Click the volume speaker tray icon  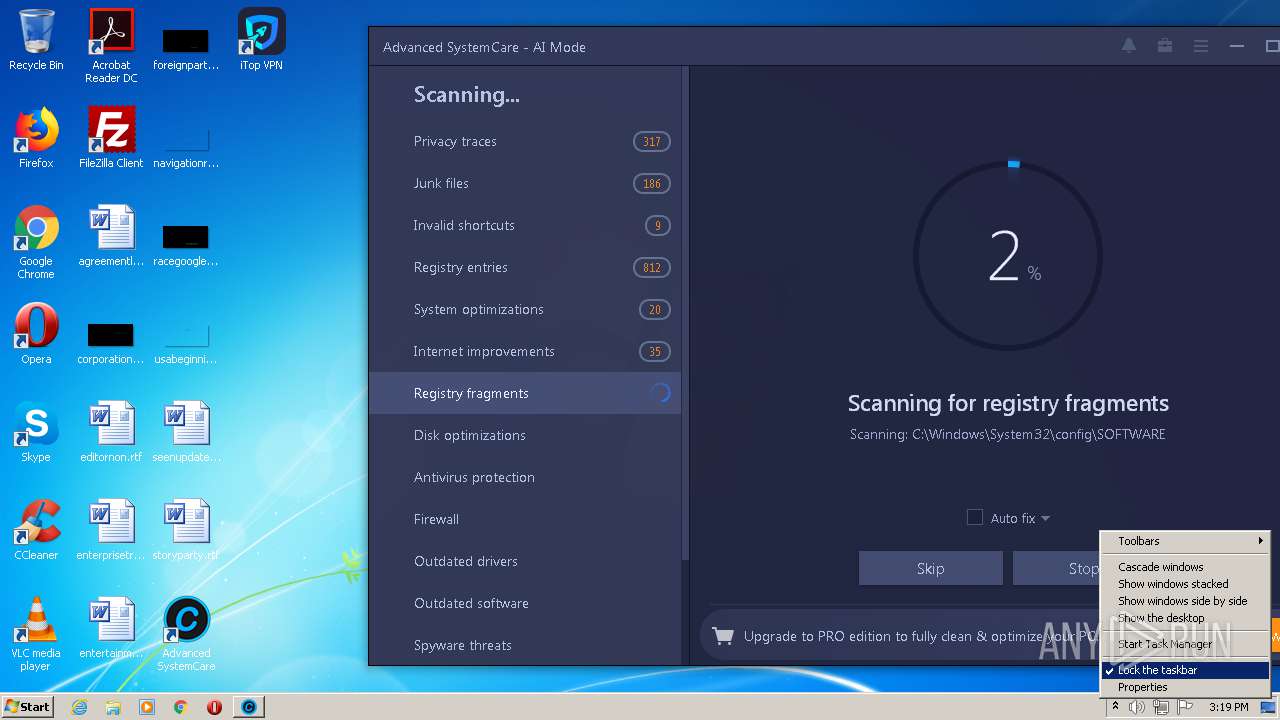1137,707
